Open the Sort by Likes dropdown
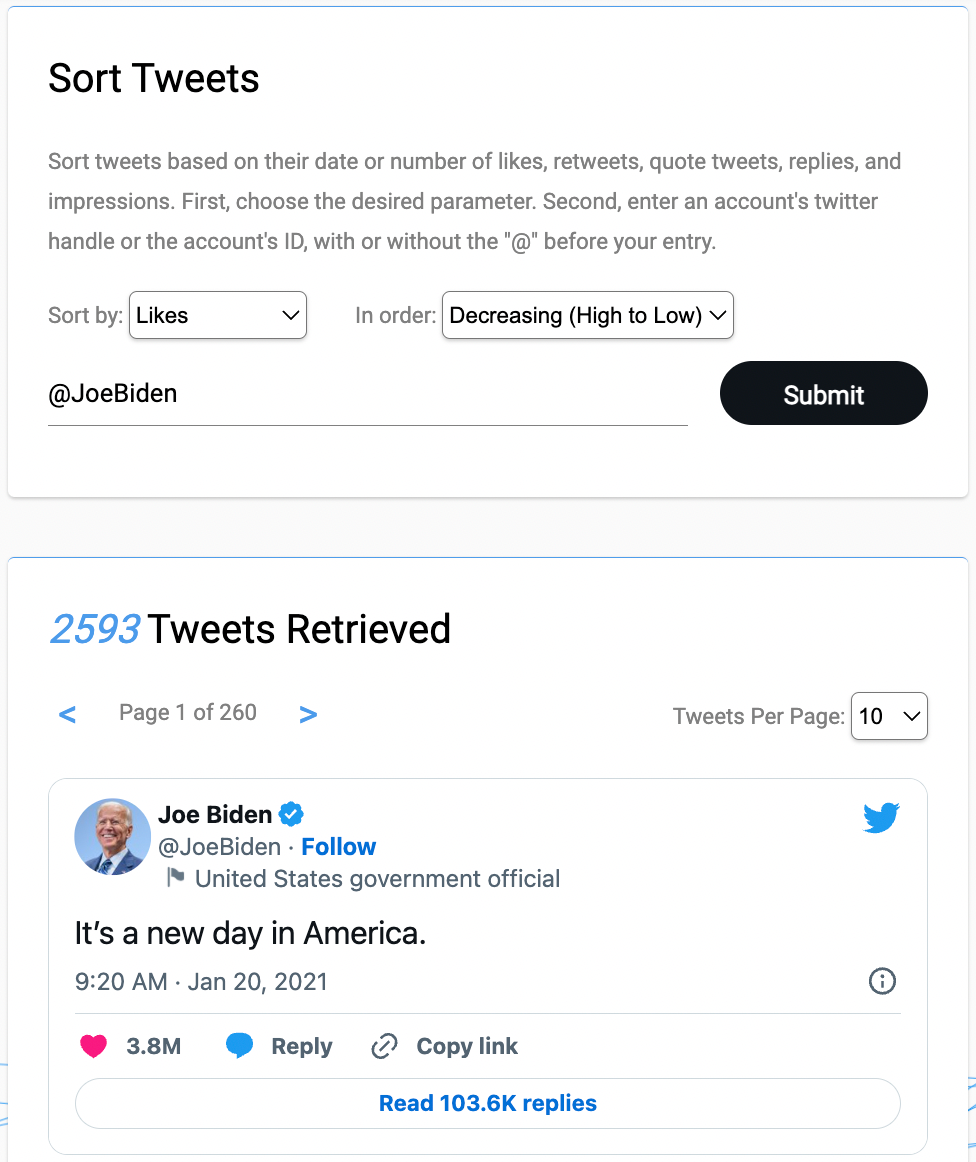This screenshot has width=976, height=1162. [x=218, y=315]
